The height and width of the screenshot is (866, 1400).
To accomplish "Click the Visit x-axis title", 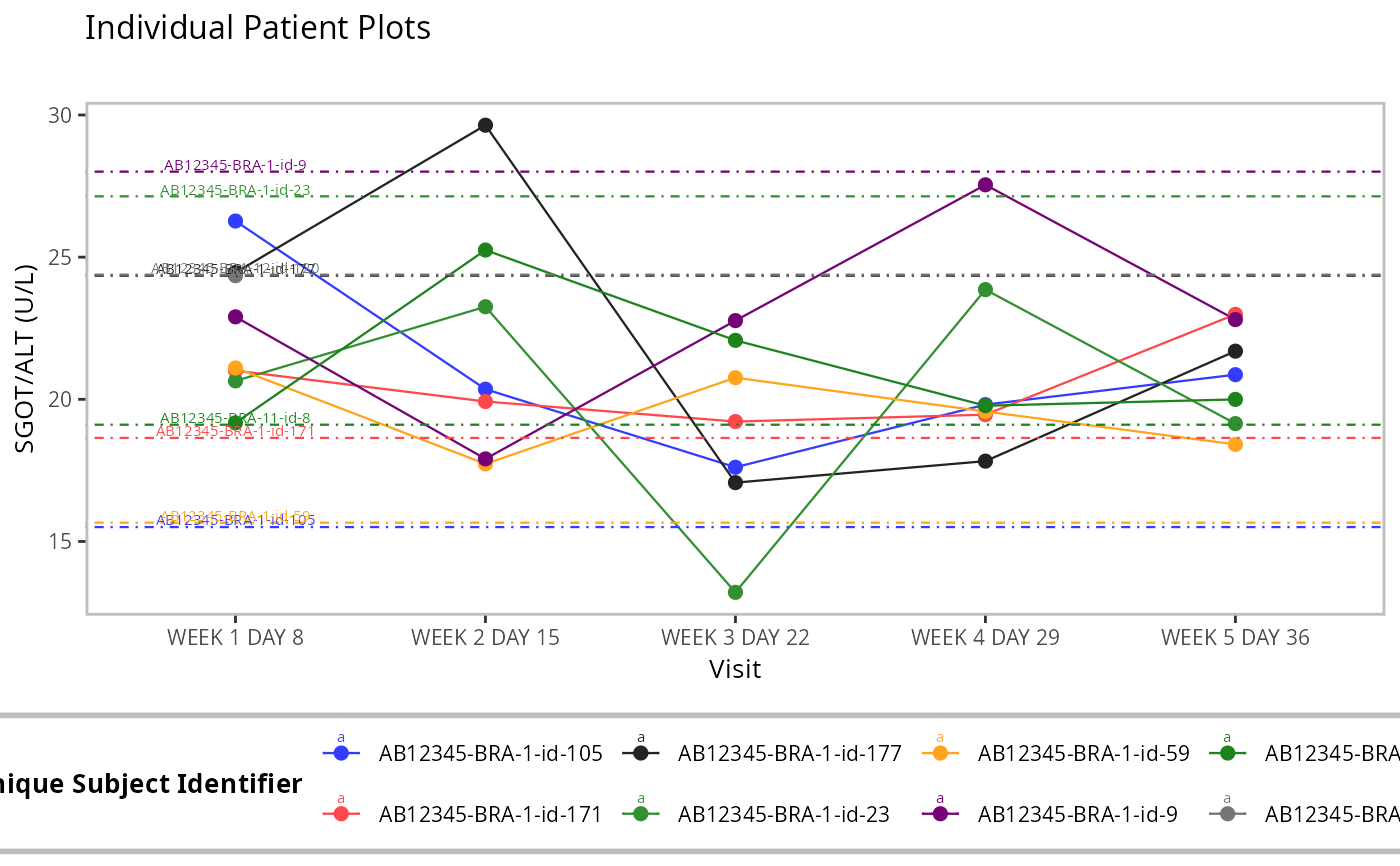I will (735, 669).
